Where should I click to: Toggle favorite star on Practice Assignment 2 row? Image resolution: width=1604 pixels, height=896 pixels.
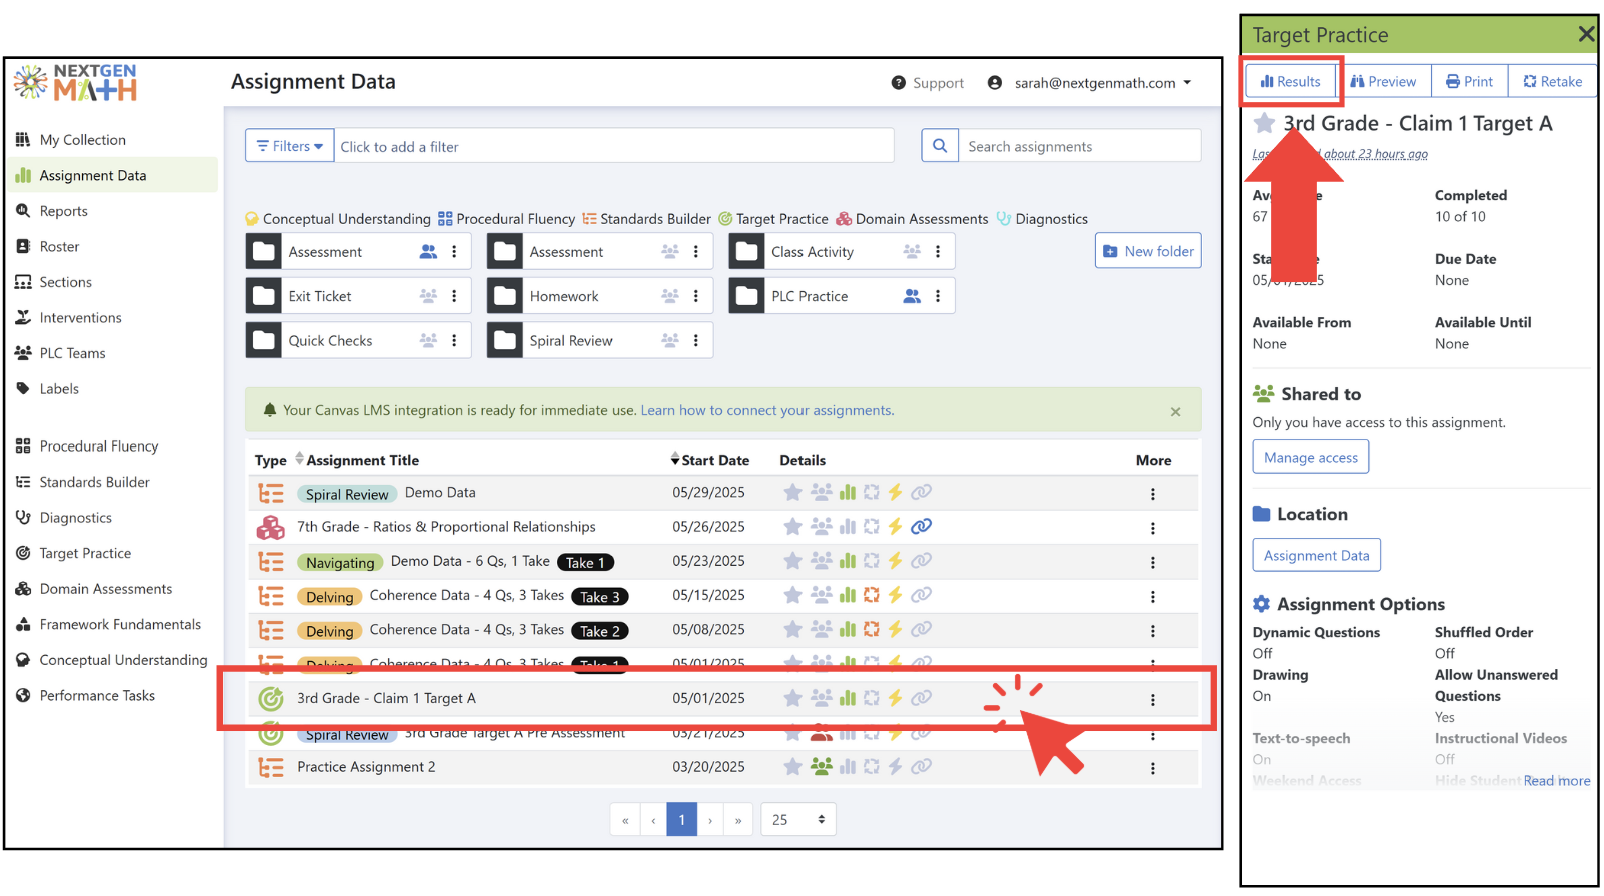tap(792, 766)
